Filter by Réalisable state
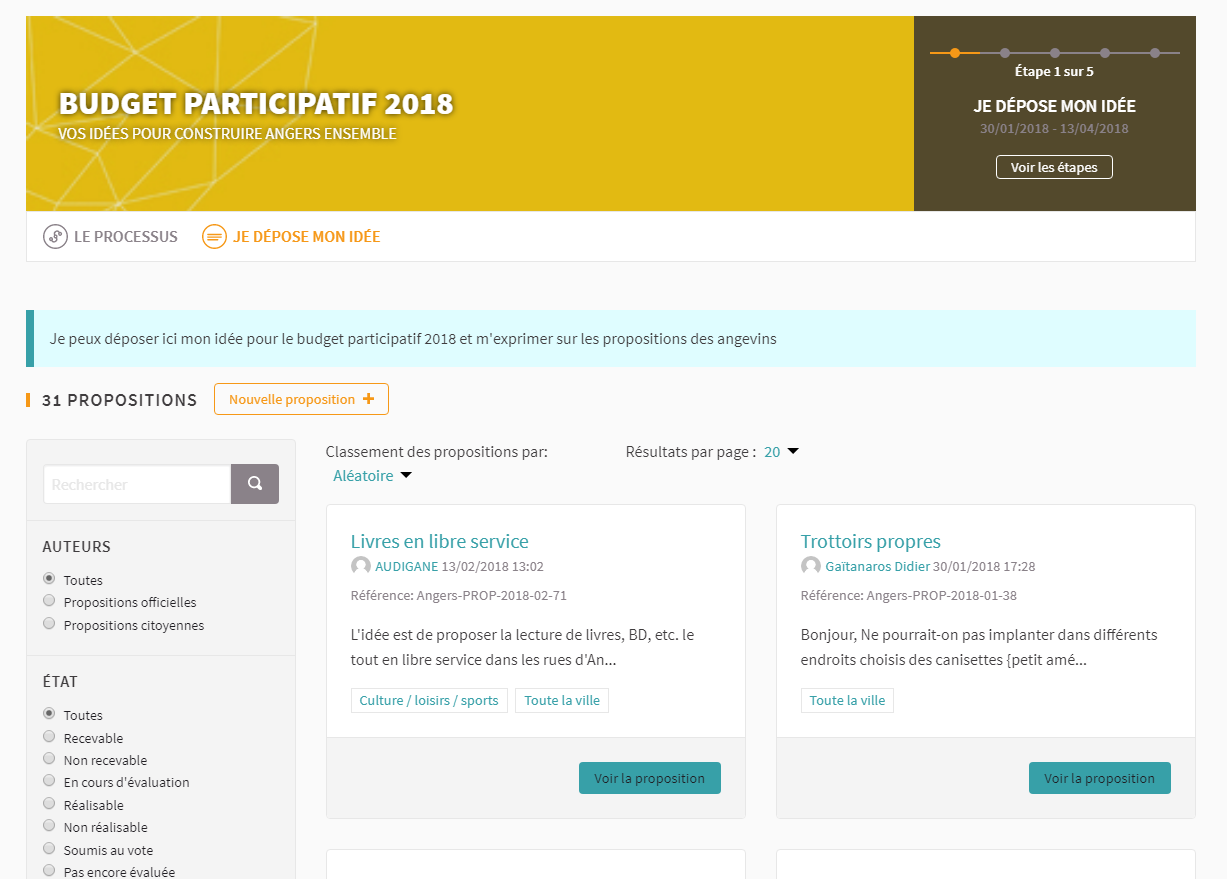Viewport: 1227px width, 879px height. tap(49, 804)
